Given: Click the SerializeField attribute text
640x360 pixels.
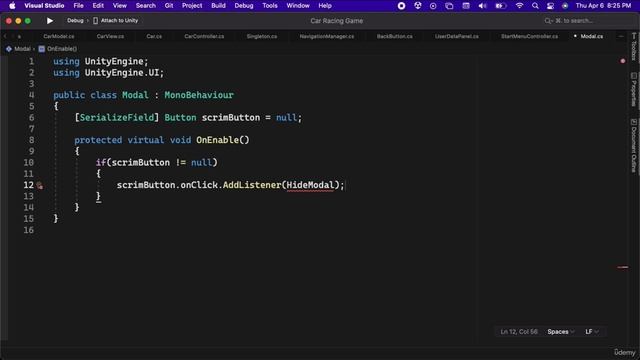Looking at the screenshot, I should click(117, 118).
